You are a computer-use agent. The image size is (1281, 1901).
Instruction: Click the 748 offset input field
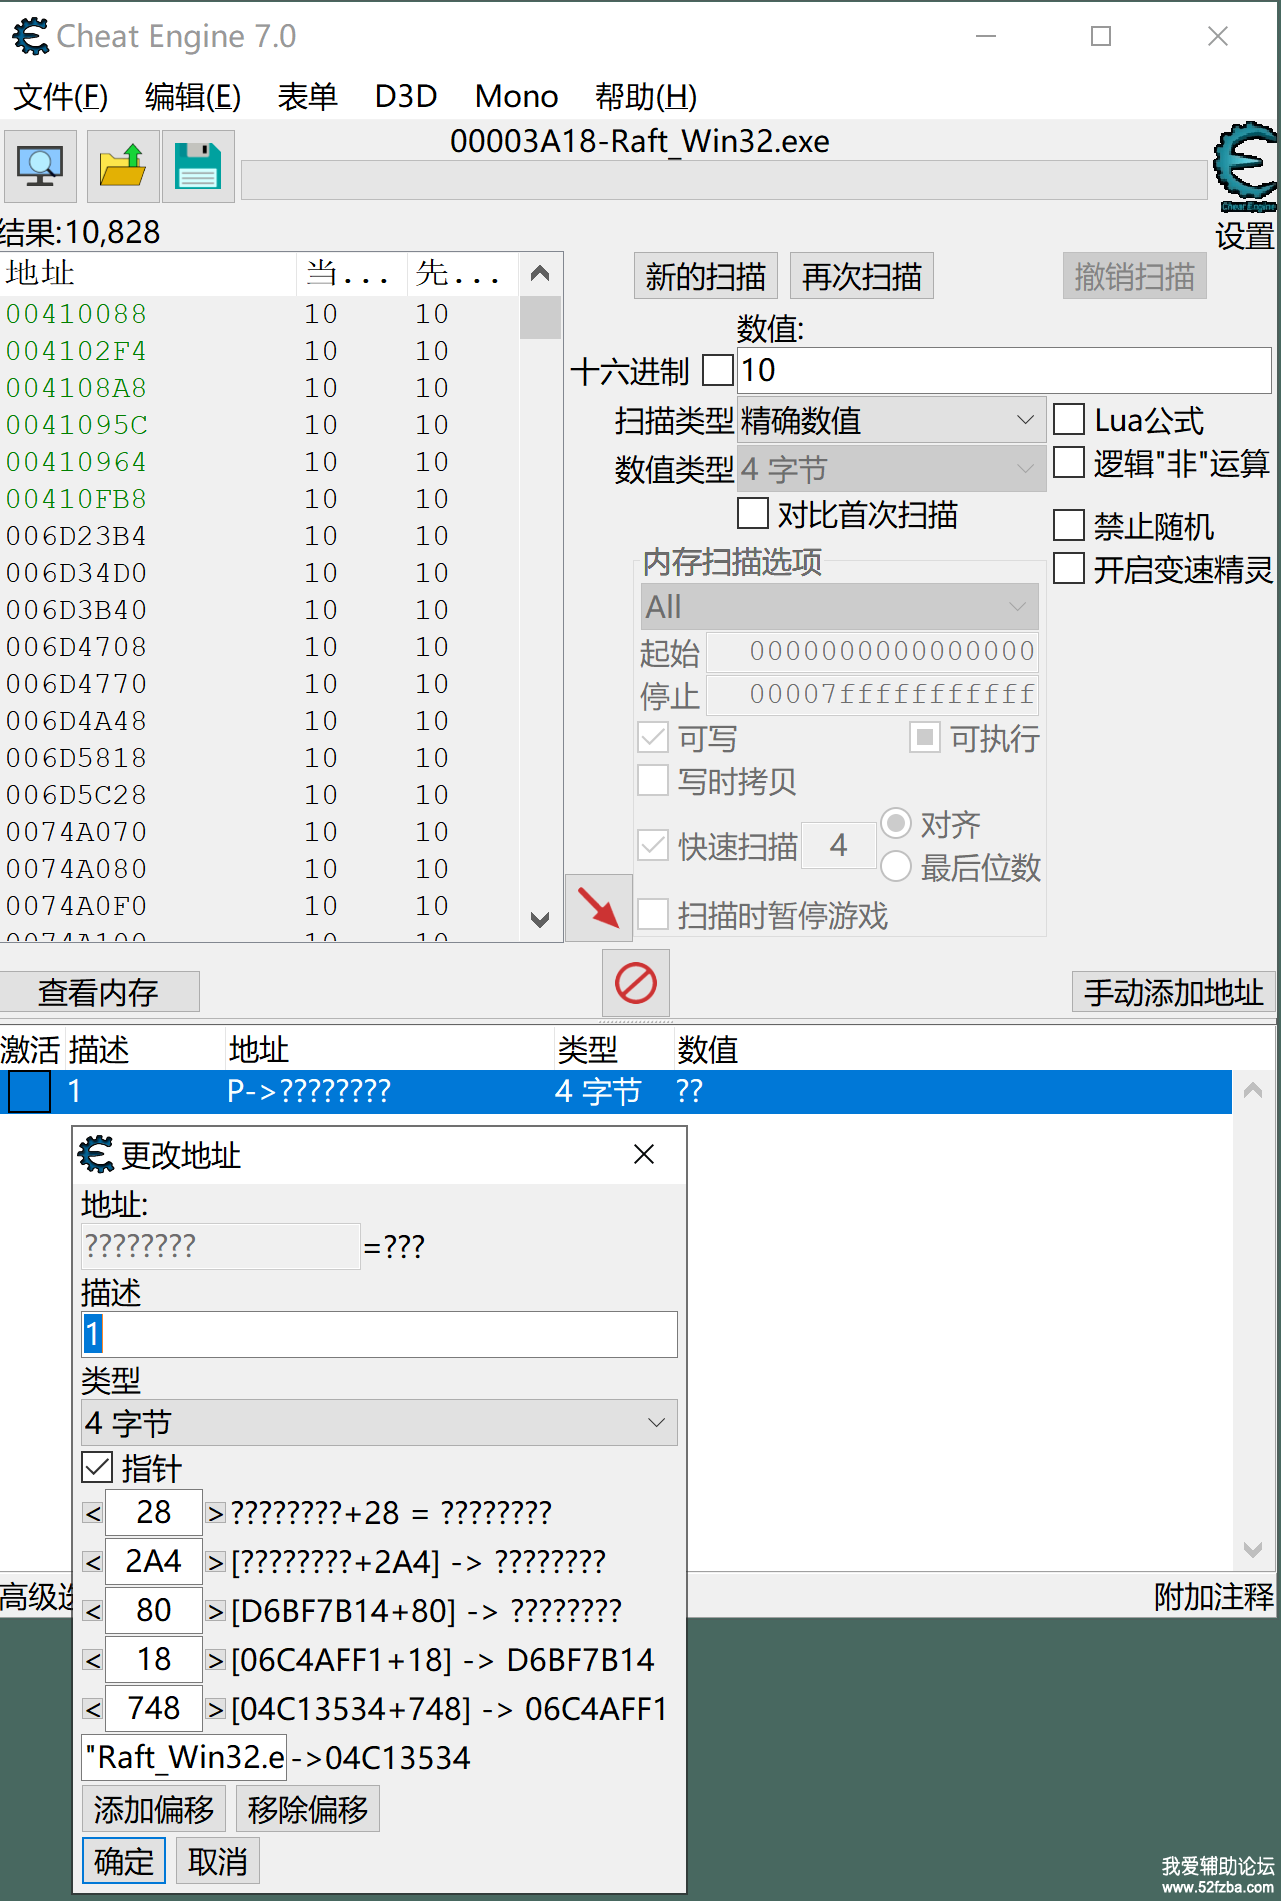(154, 1709)
